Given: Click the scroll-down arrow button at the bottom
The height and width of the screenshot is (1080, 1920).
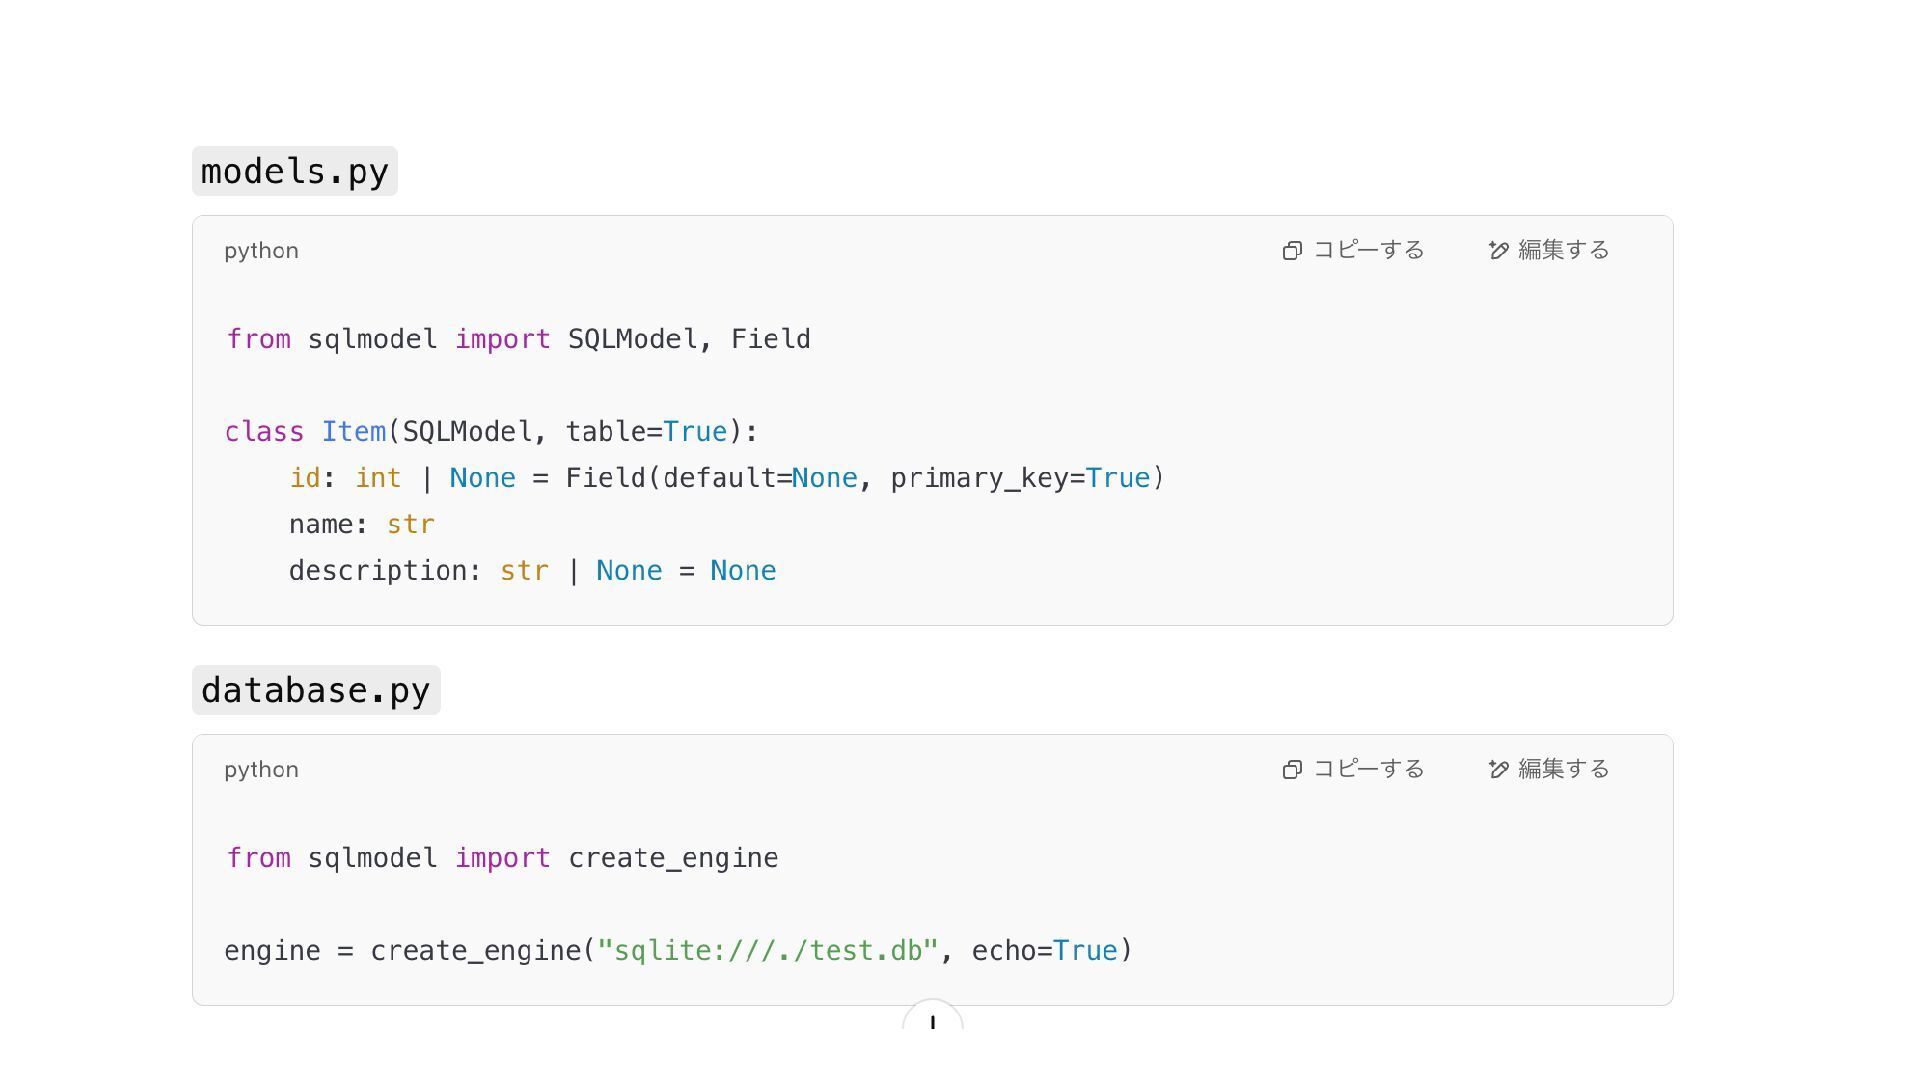Looking at the screenshot, I should [932, 1020].
